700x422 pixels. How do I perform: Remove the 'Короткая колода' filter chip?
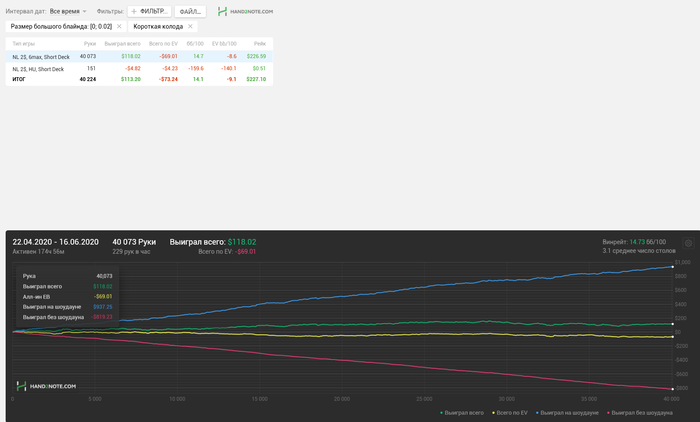coord(190,26)
